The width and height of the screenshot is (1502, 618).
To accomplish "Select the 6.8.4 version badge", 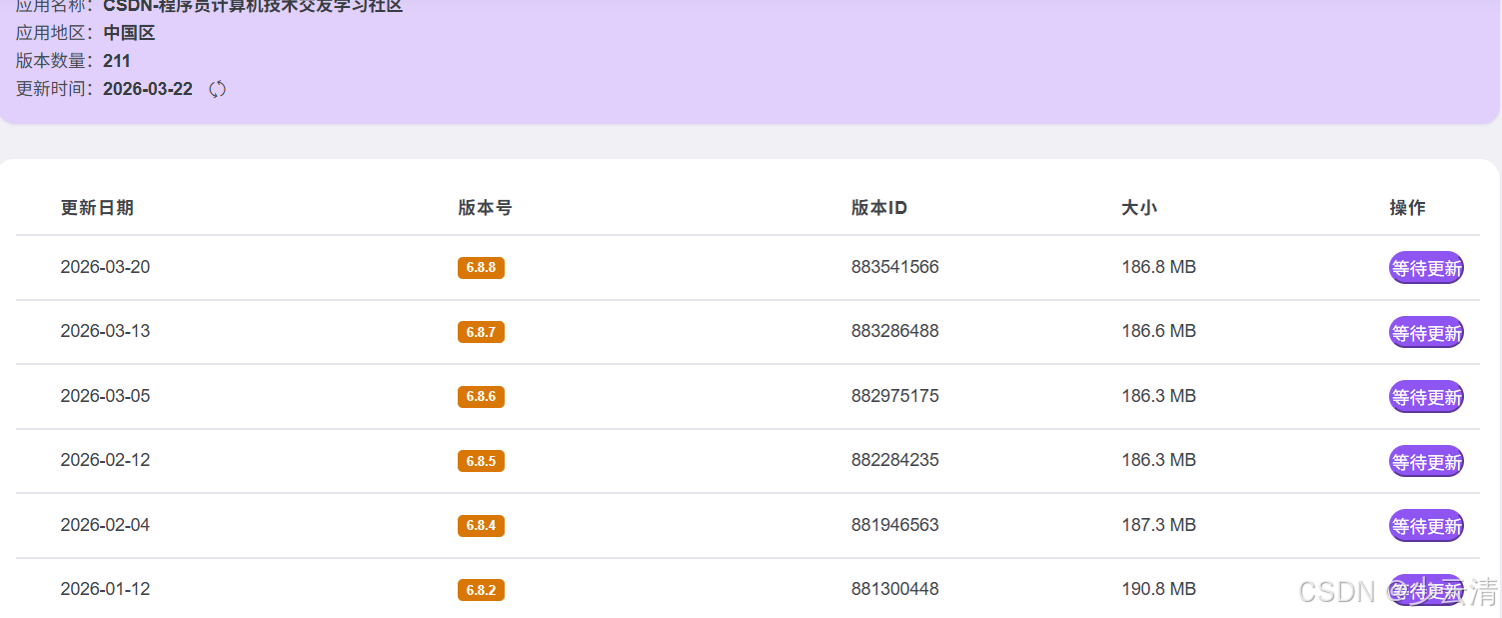I will (x=481, y=525).
